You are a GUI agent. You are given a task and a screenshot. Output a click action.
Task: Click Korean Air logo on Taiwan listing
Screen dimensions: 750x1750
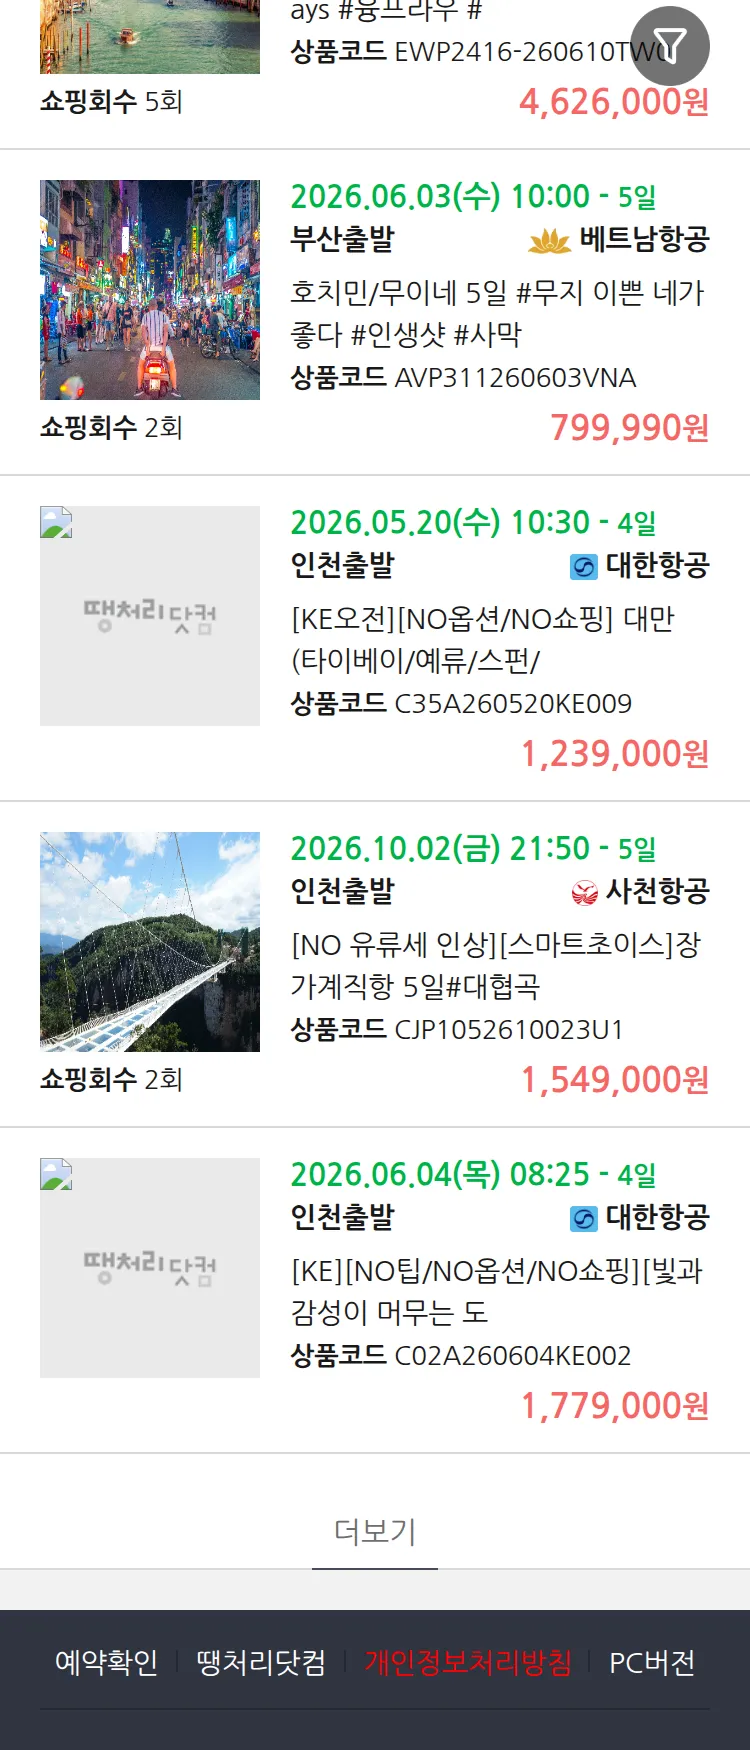pyautogui.click(x=583, y=567)
